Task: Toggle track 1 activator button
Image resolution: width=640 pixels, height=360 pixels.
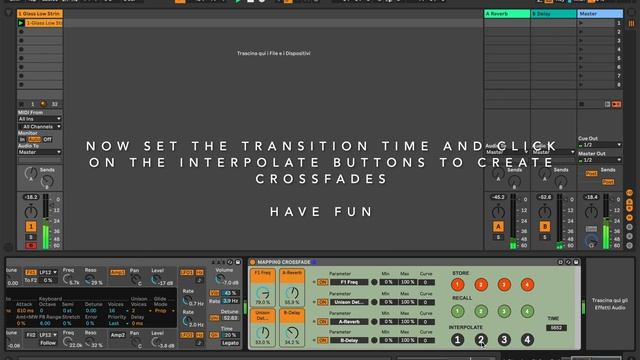Action: 31,227
